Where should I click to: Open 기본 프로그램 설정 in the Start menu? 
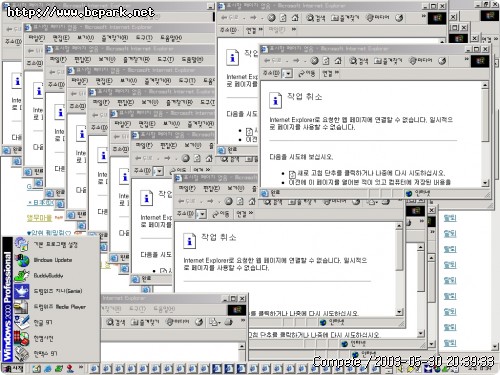point(56,245)
